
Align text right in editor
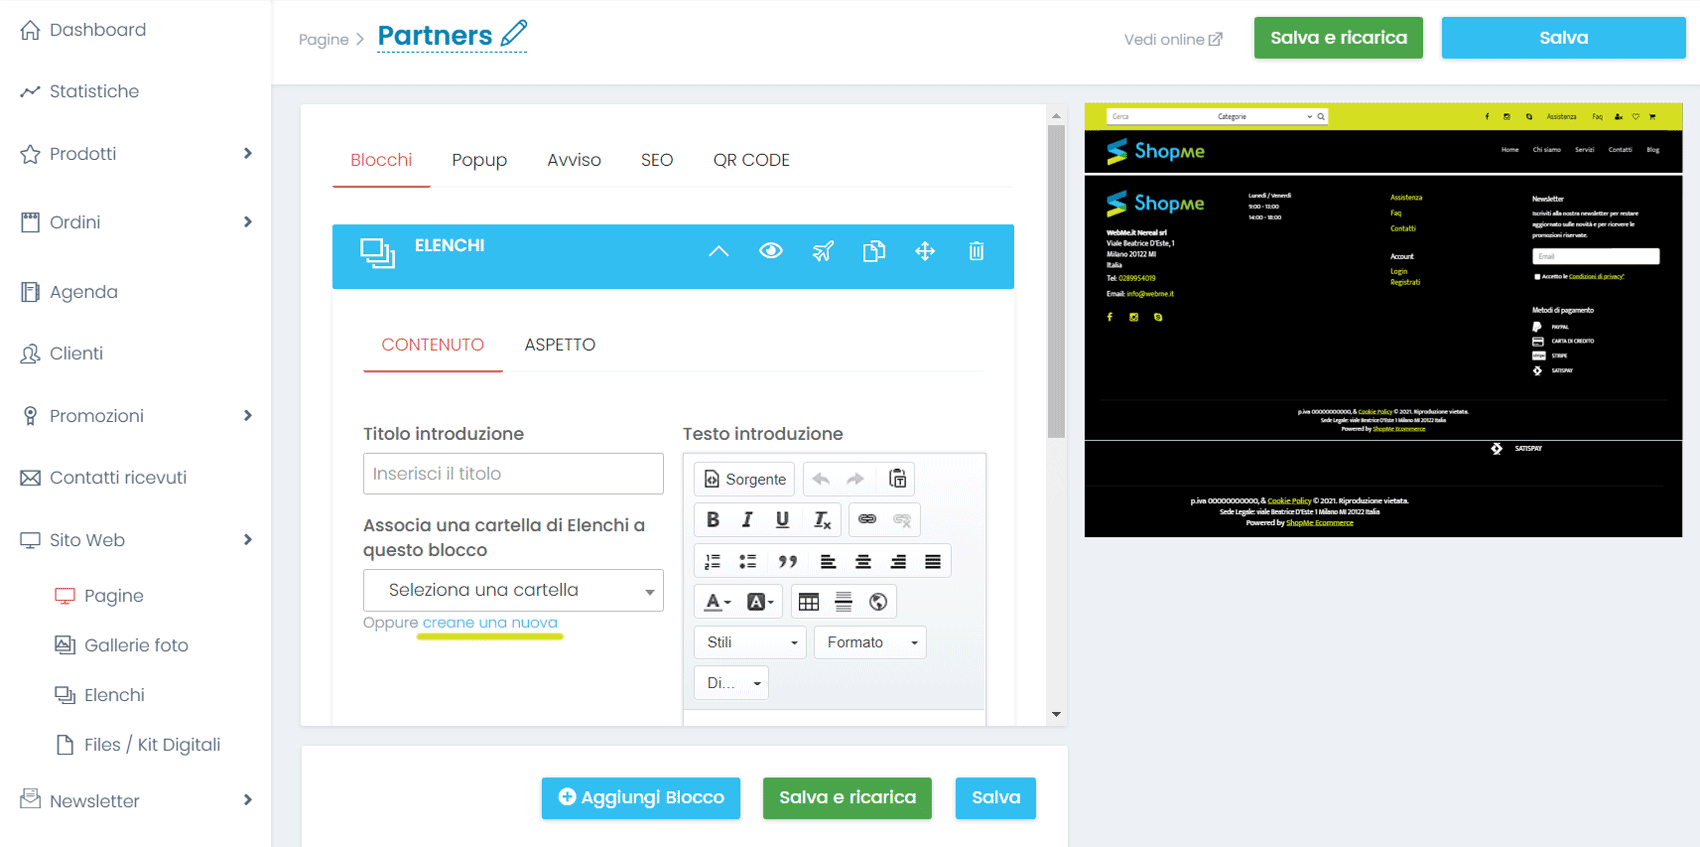(x=898, y=561)
